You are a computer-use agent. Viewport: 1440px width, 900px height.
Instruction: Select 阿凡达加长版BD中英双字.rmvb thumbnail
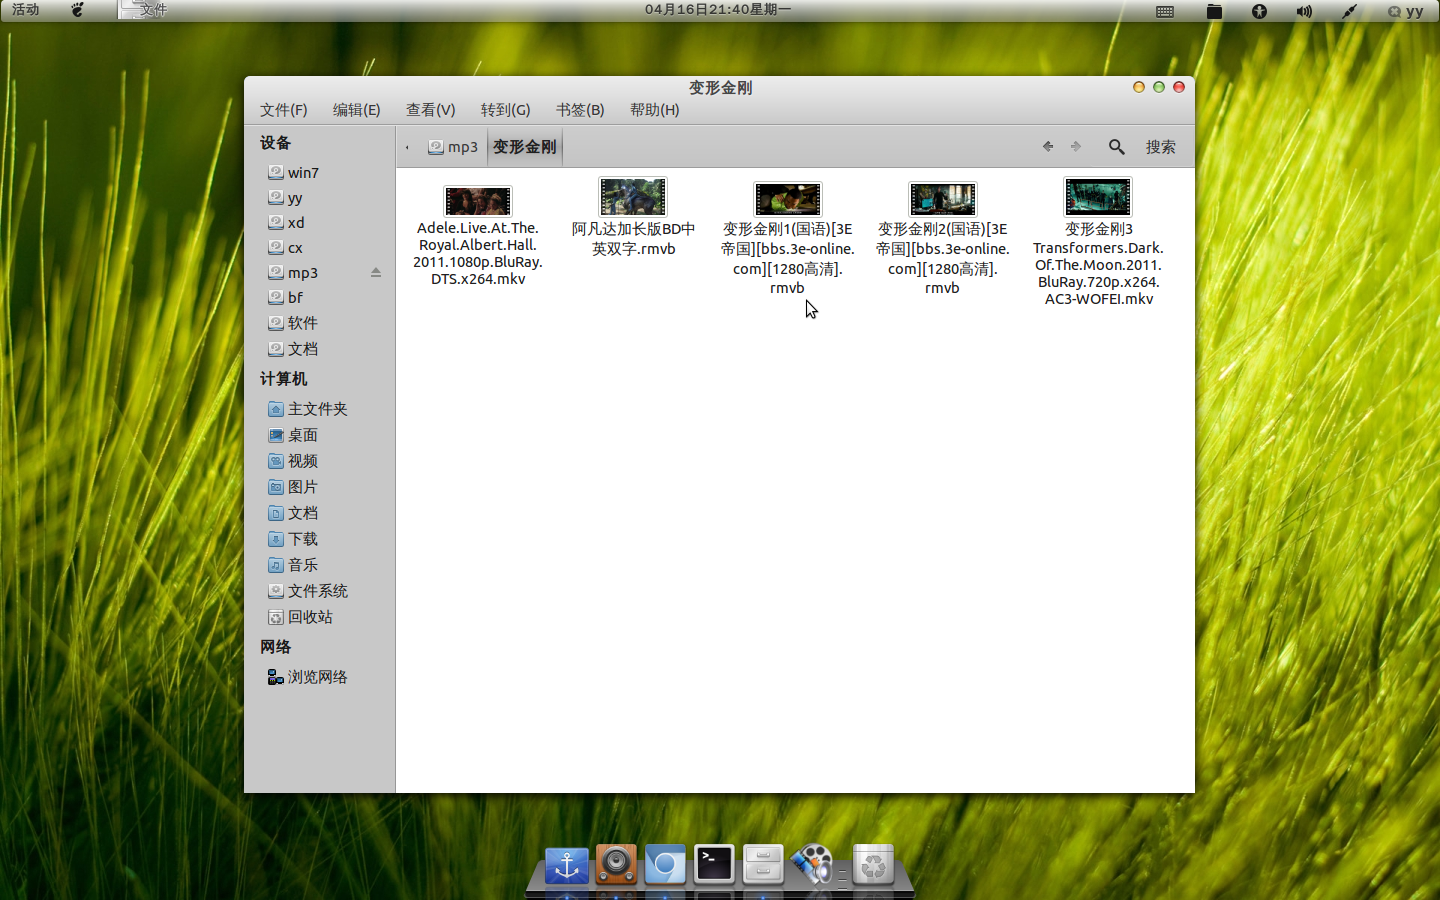click(633, 197)
